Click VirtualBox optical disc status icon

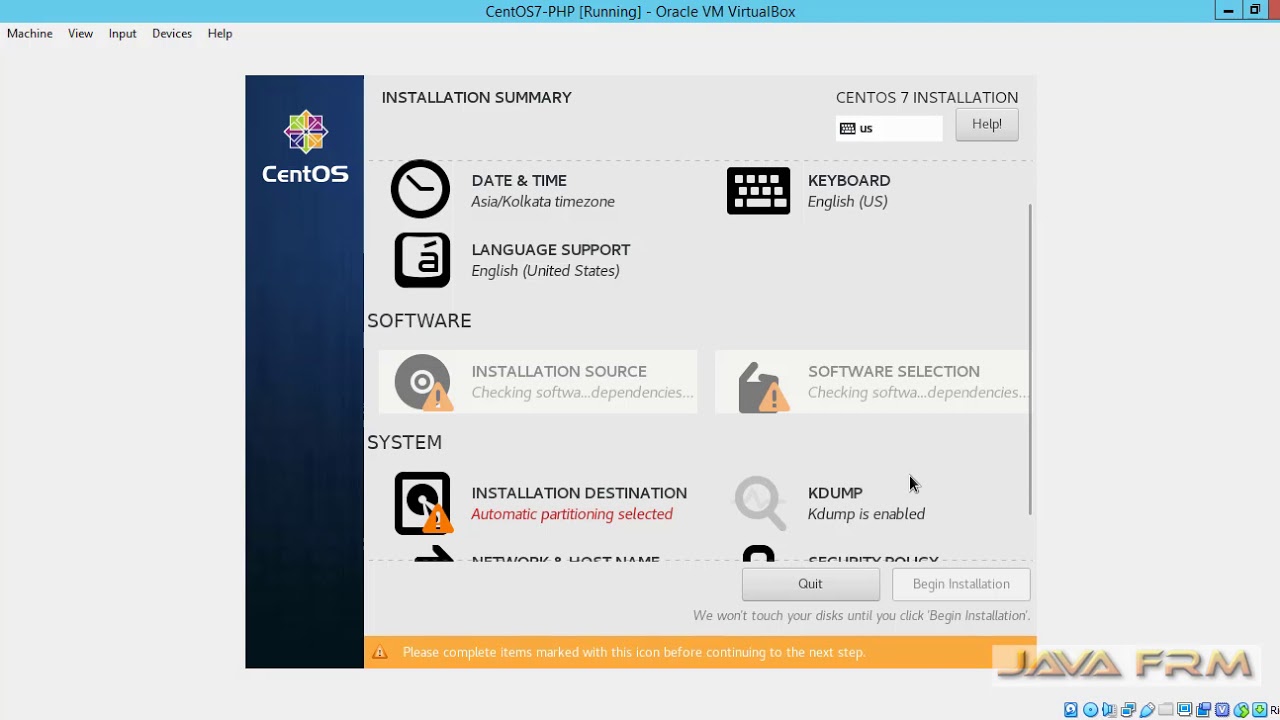click(x=1090, y=709)
